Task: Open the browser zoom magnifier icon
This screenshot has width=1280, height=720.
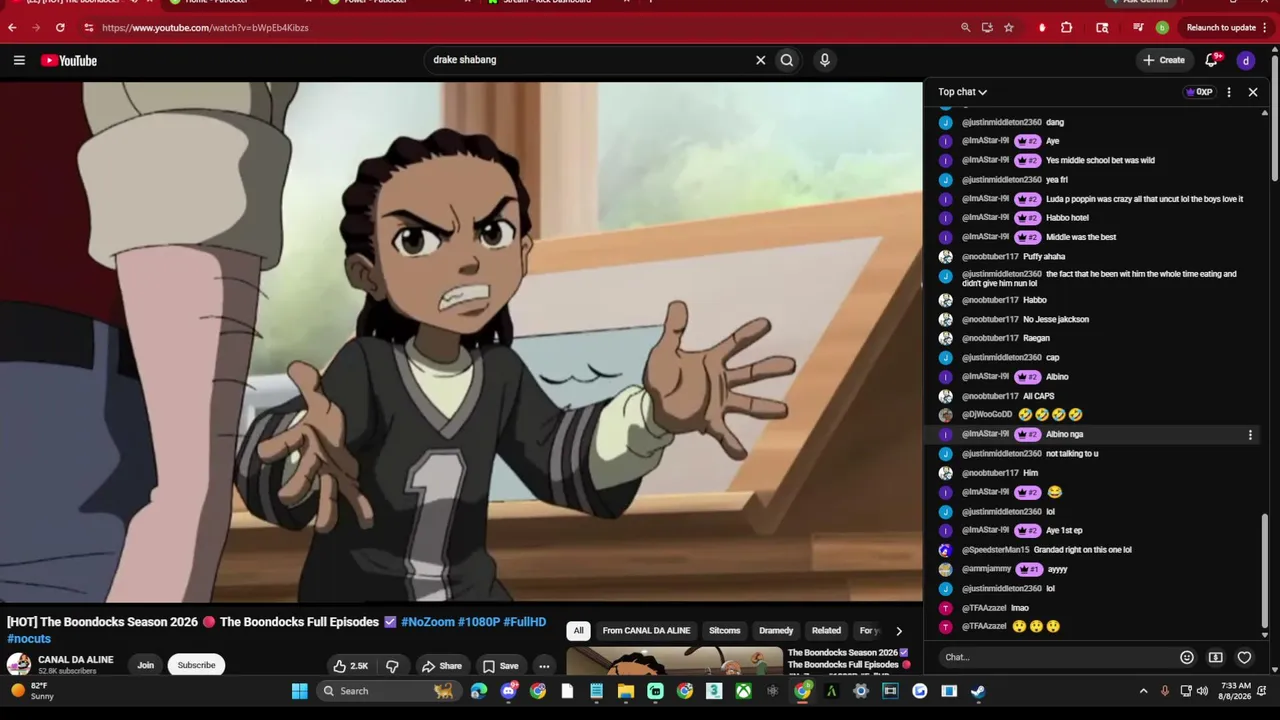Action: [x=965, y=28]
